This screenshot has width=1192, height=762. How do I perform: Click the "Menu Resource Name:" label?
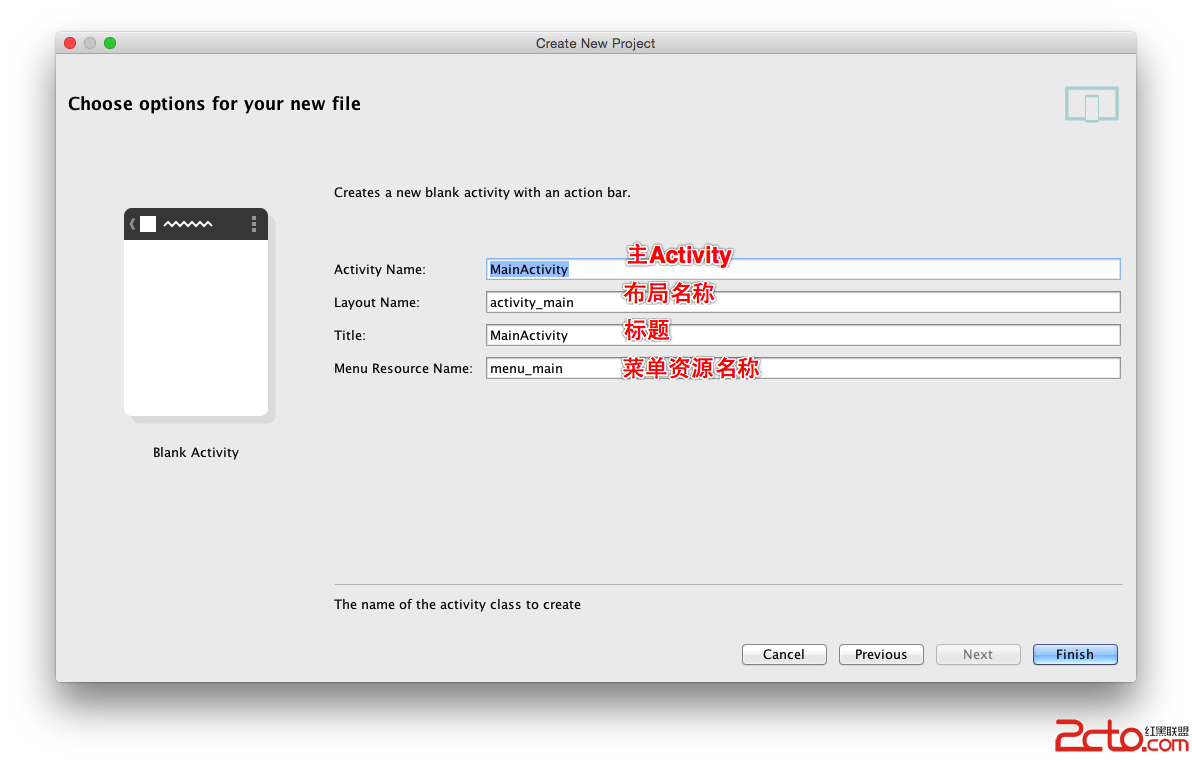click(x=404, y=369)
